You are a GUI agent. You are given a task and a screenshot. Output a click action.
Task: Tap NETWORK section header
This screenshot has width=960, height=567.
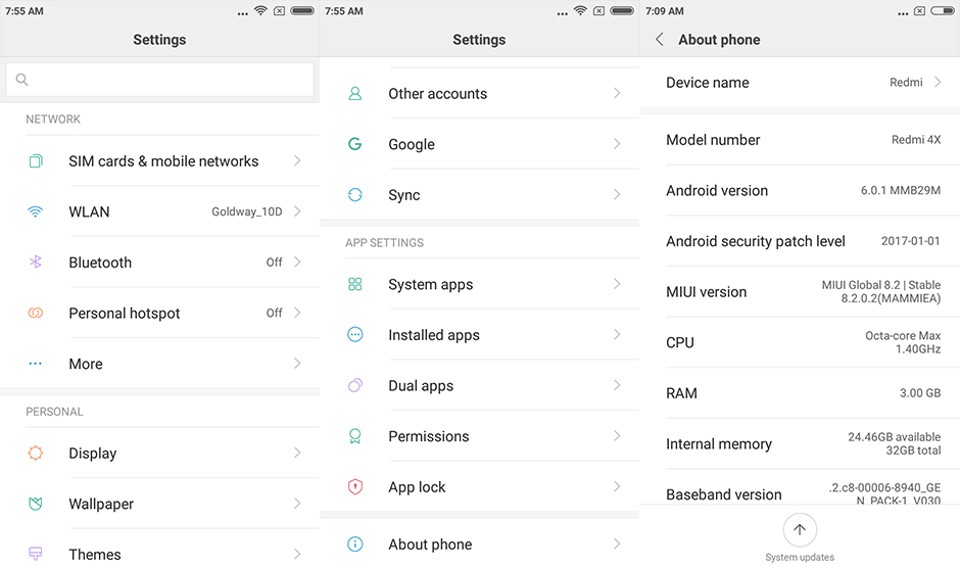[53, 119]
